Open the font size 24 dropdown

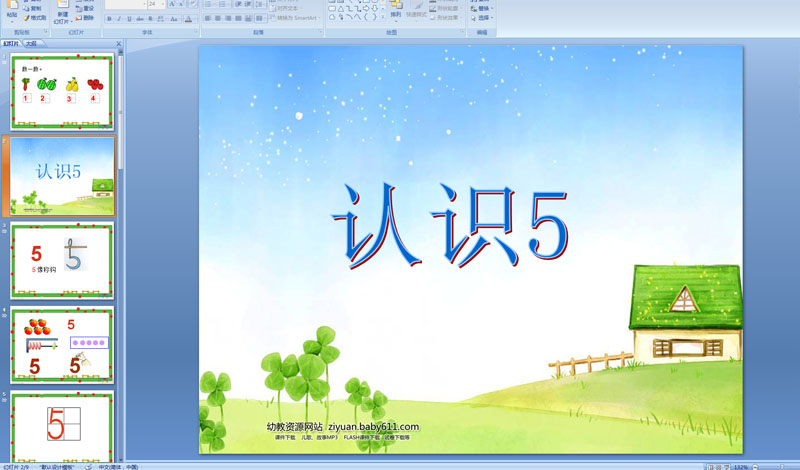click(x=163, y=4)
